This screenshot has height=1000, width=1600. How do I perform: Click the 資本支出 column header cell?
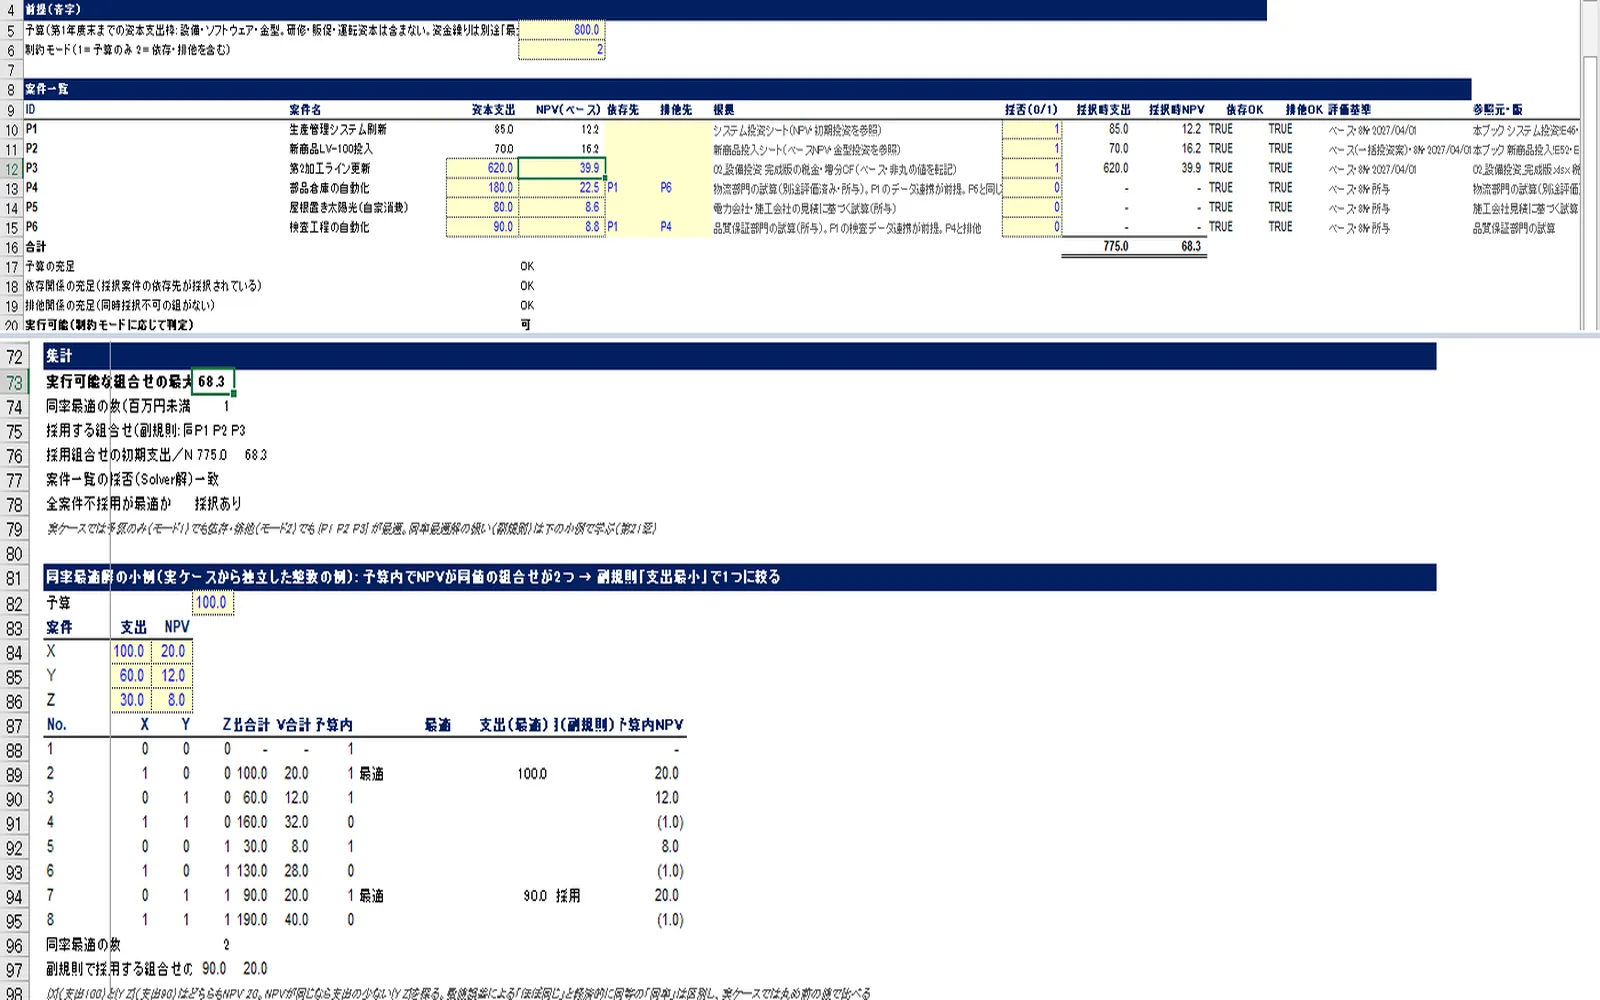click(x=493, y=110)
